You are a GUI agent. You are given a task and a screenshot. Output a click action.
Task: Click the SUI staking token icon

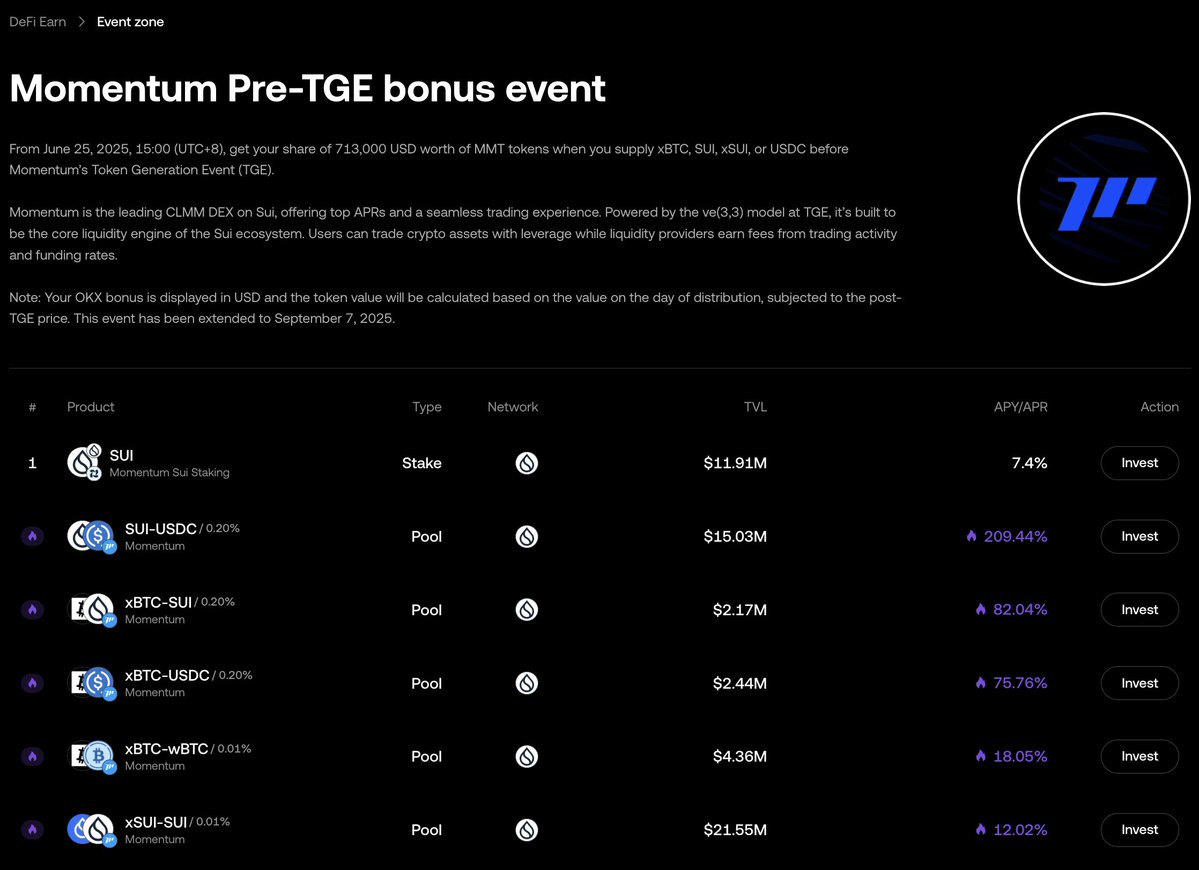pyautogui.click(x=85, y=462)
